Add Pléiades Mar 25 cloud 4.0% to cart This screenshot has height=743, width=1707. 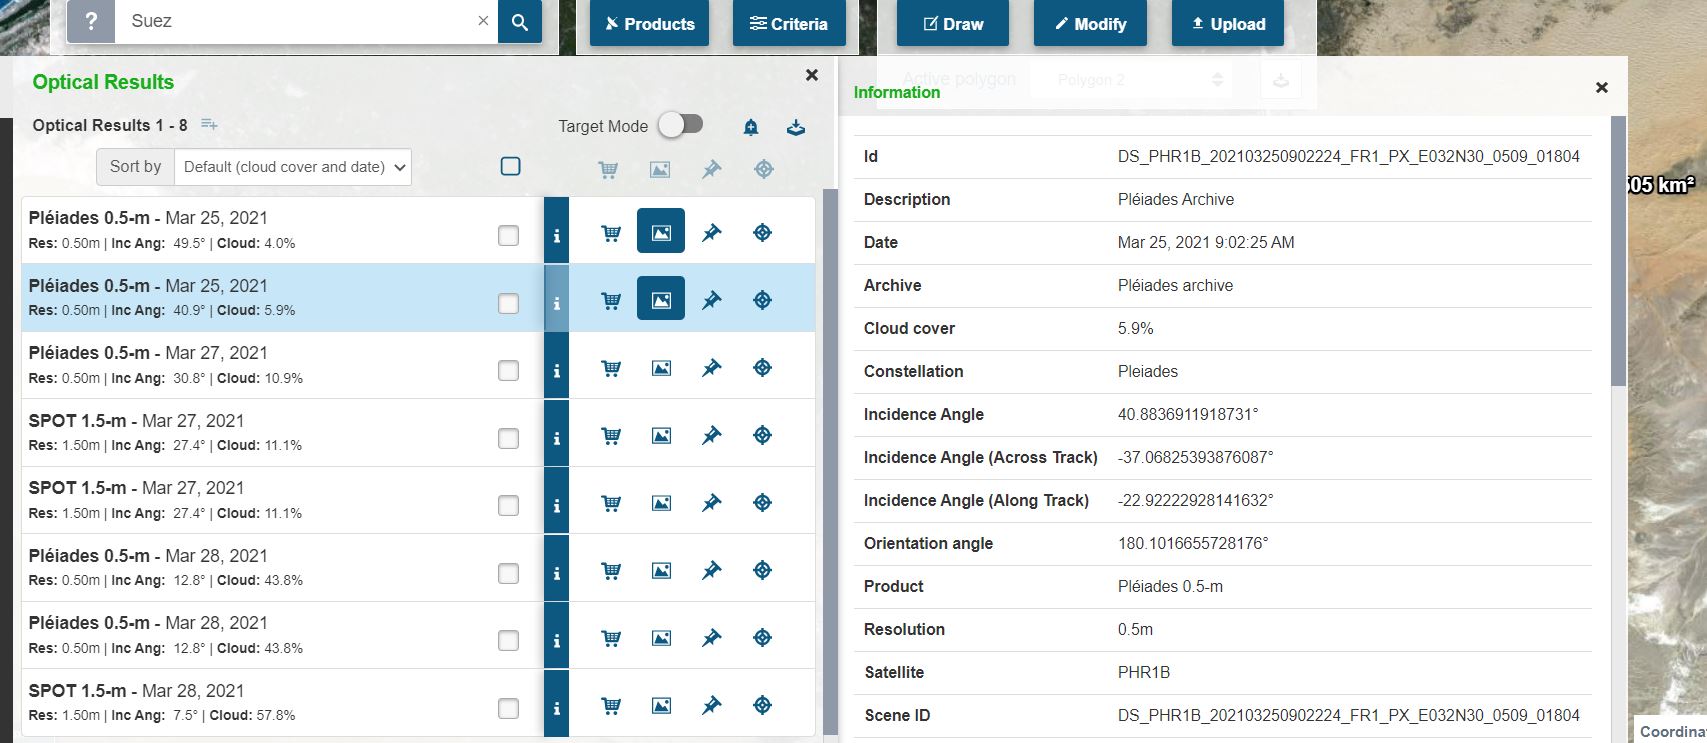611,233
